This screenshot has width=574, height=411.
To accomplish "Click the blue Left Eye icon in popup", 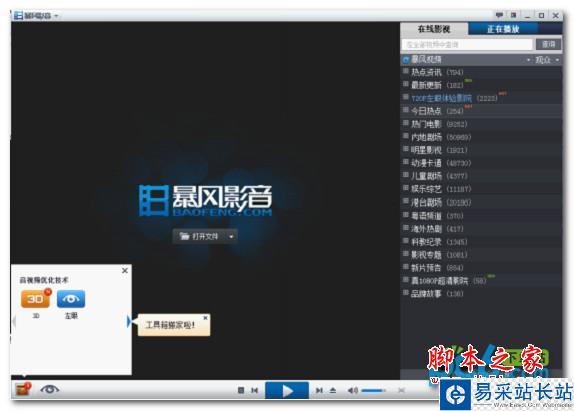I will pyautogui.click(x=71, y=299).
